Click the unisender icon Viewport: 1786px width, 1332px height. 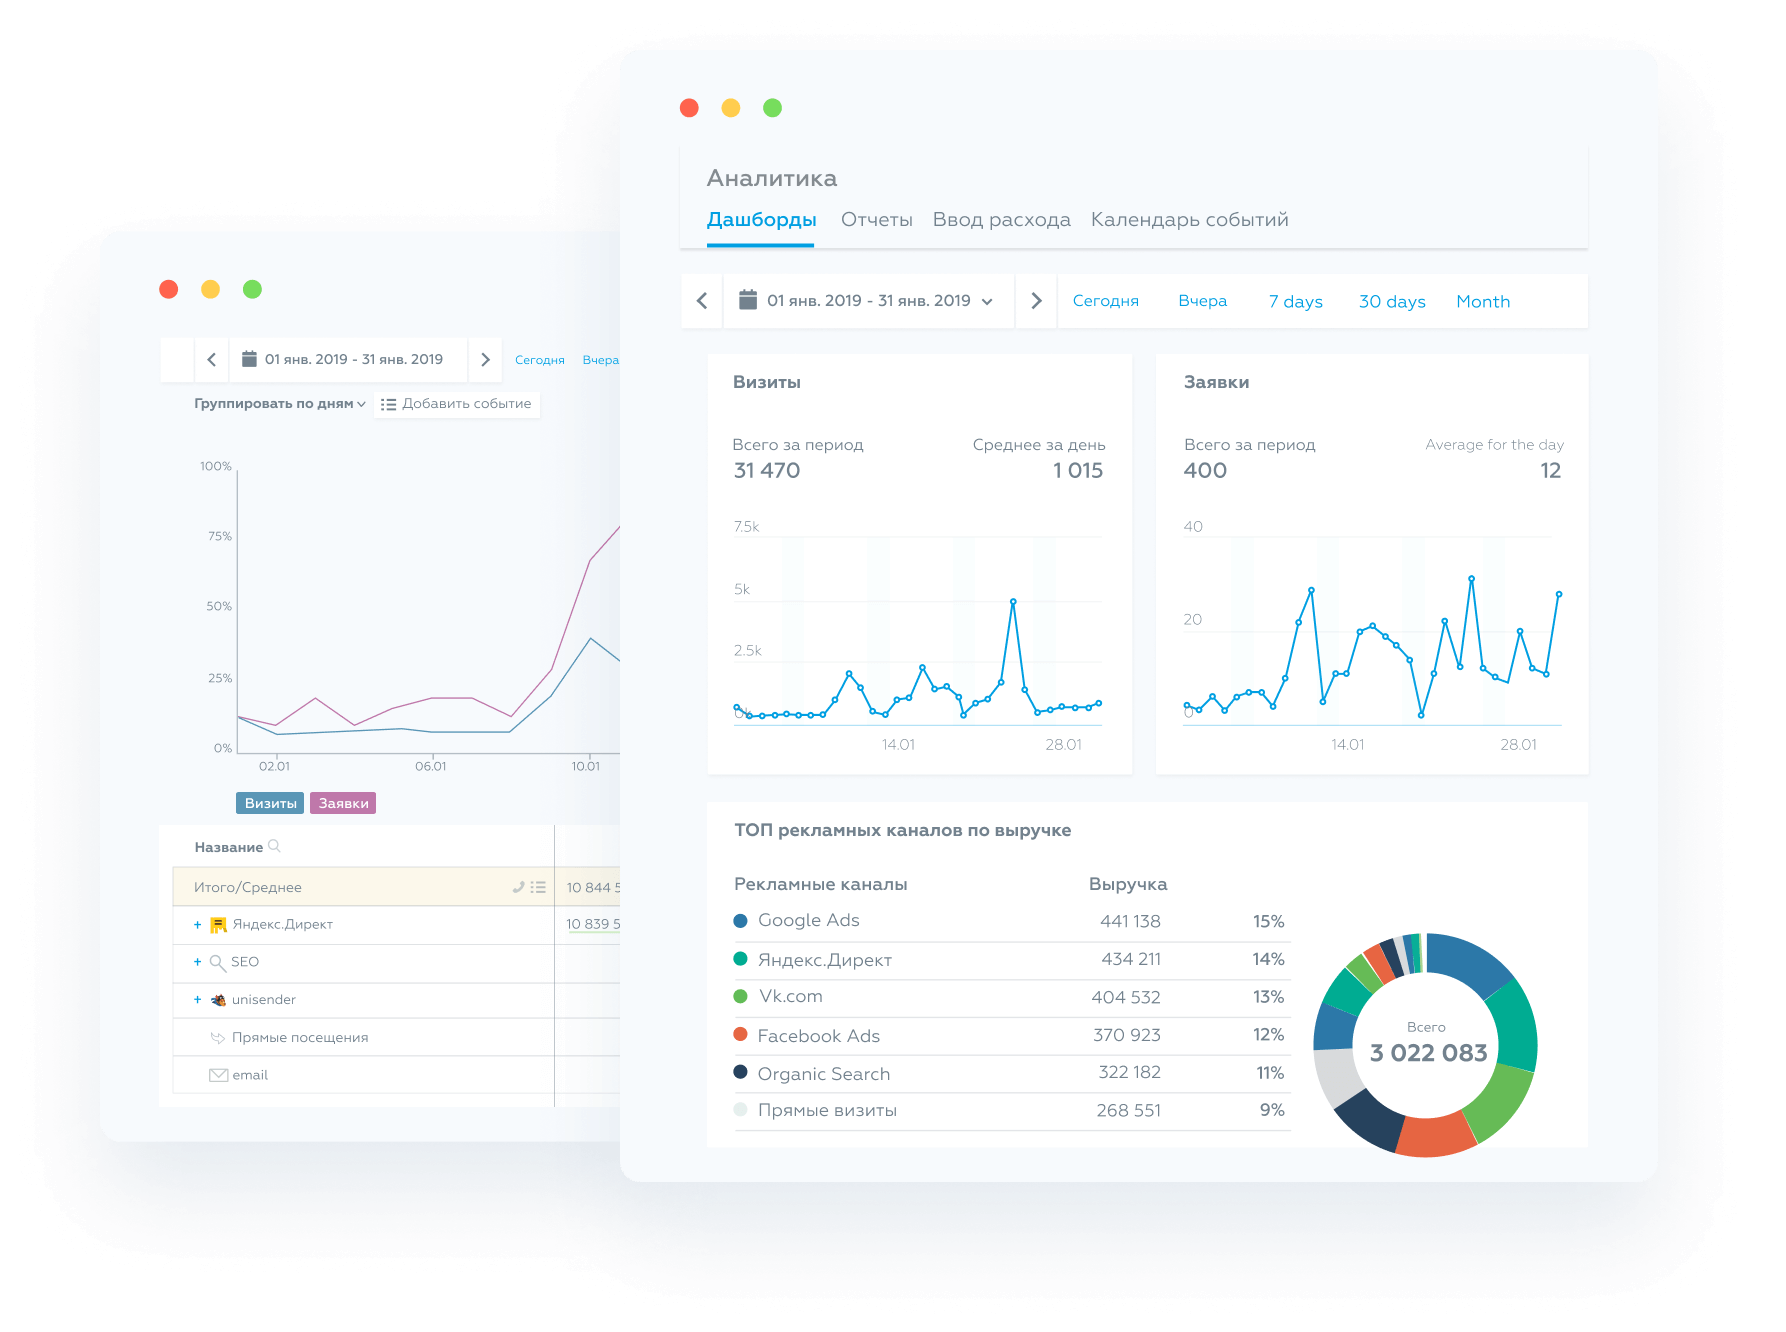point(218,1000)
